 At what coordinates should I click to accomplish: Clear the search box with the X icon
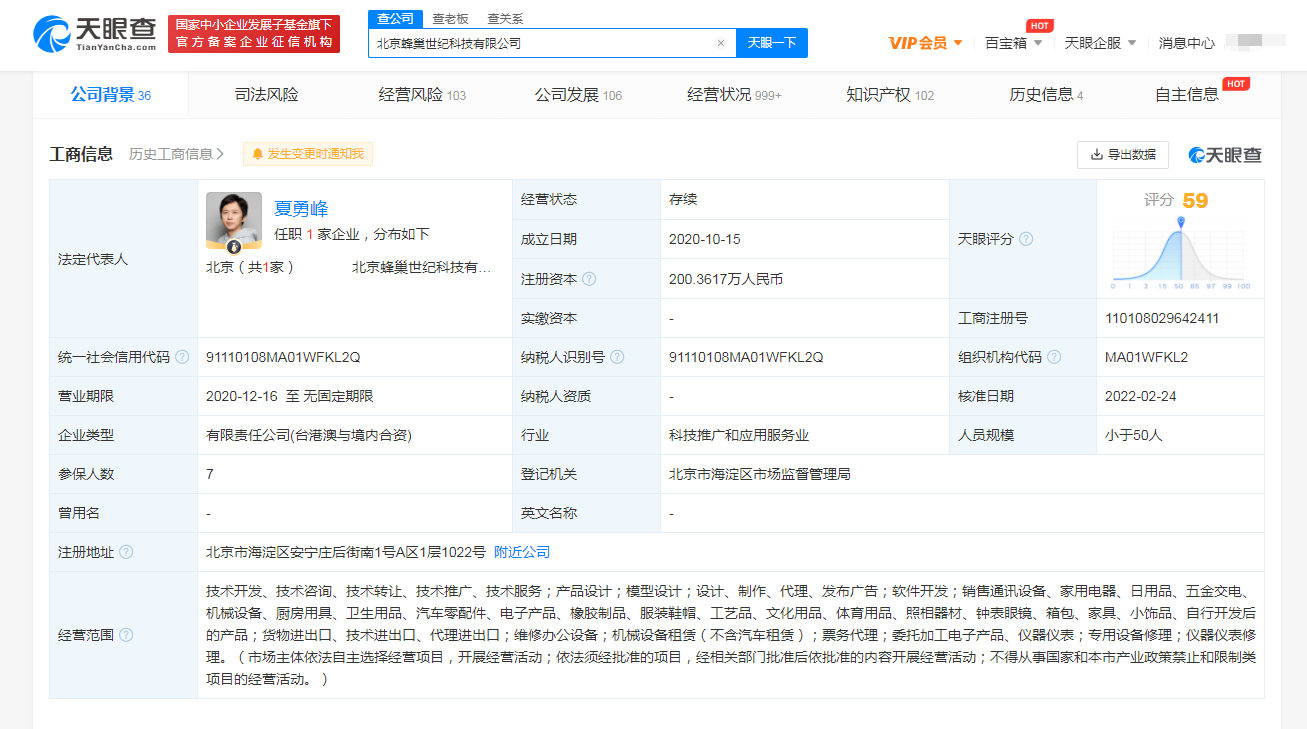click(x=720, y=43)
